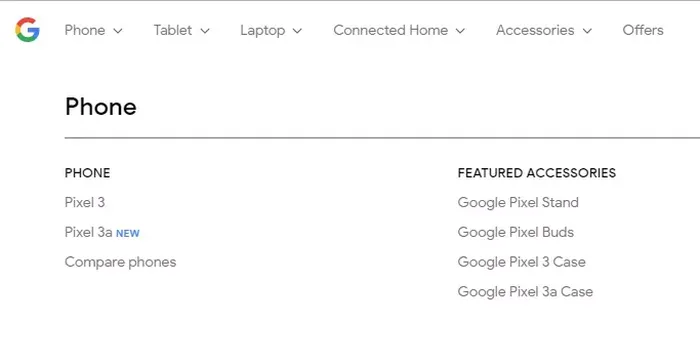700x361 pixels.
Task: Open the Google Pixel 3a Case link
Action: 525,292
